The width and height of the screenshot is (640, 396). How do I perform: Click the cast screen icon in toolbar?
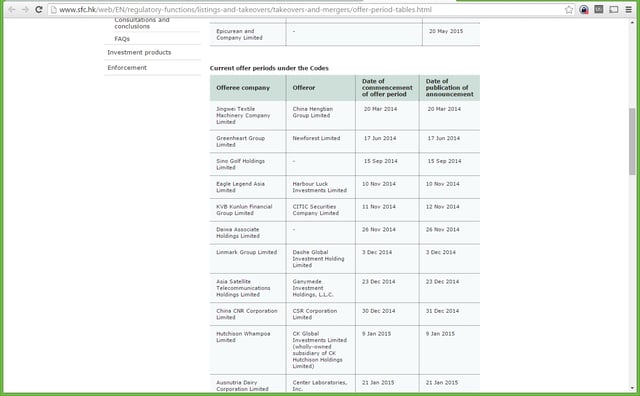(x=614, y=9)
